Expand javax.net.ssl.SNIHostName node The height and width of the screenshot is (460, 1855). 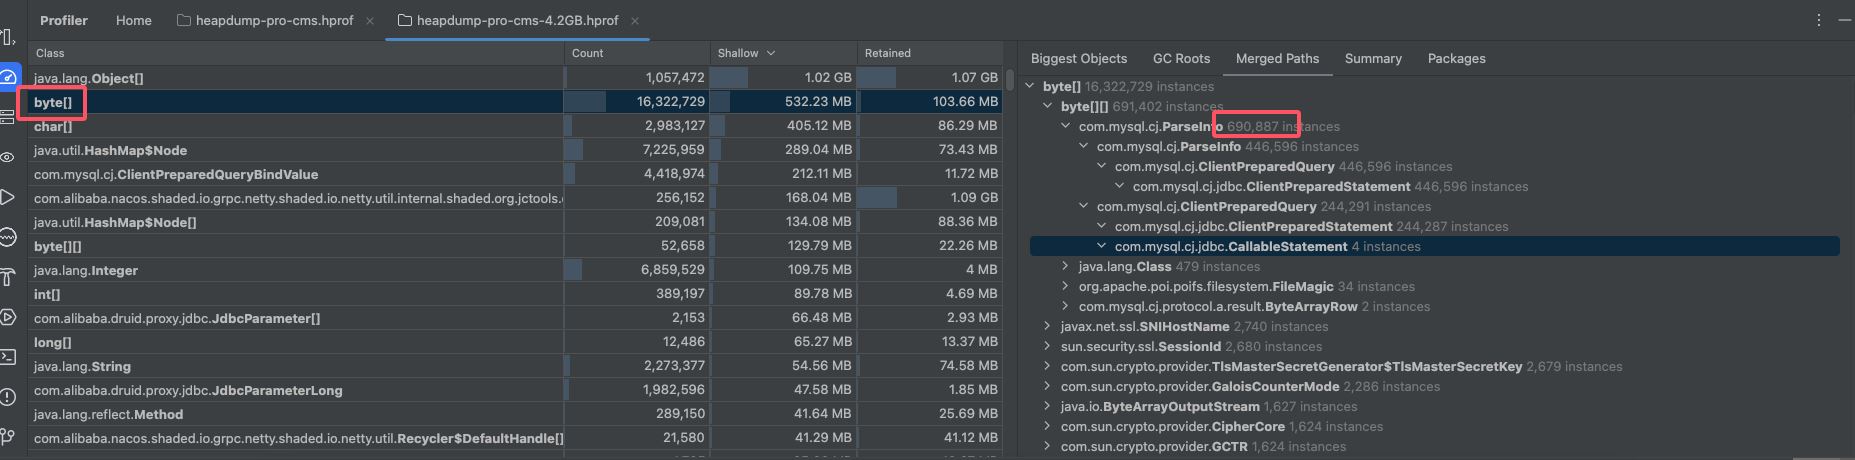pos(1048,327)
